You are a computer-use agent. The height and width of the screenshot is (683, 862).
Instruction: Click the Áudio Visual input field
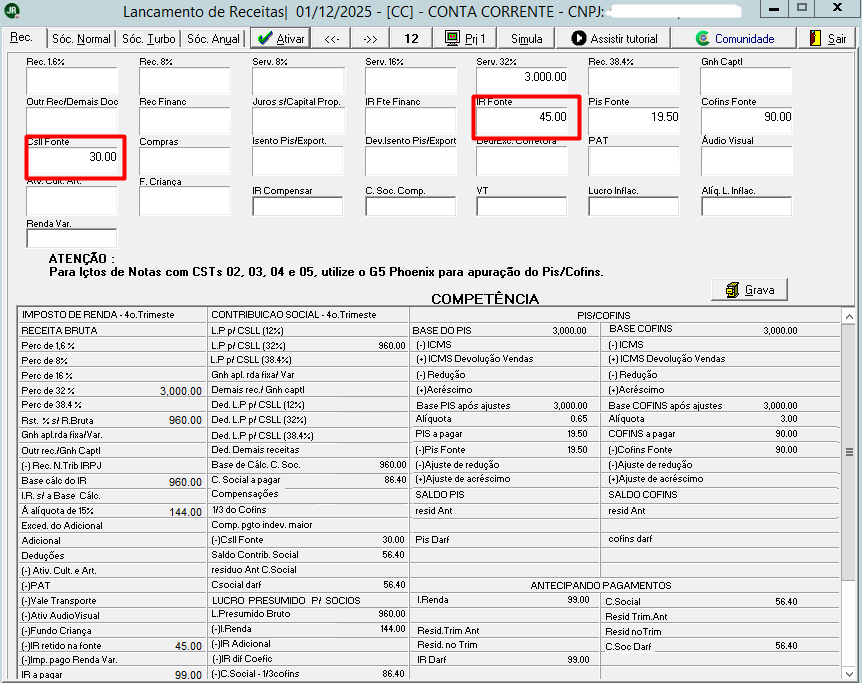coord(747,161)
